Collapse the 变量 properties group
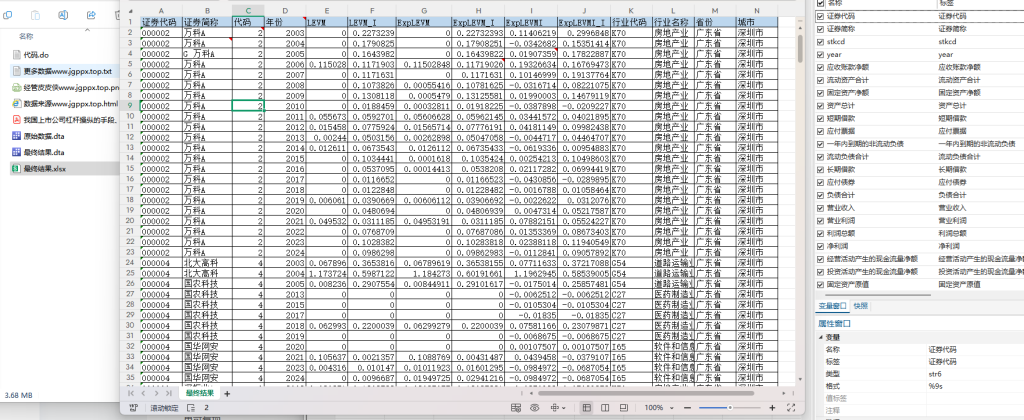This screenshot has width=1024, height=420. (820, 337)
